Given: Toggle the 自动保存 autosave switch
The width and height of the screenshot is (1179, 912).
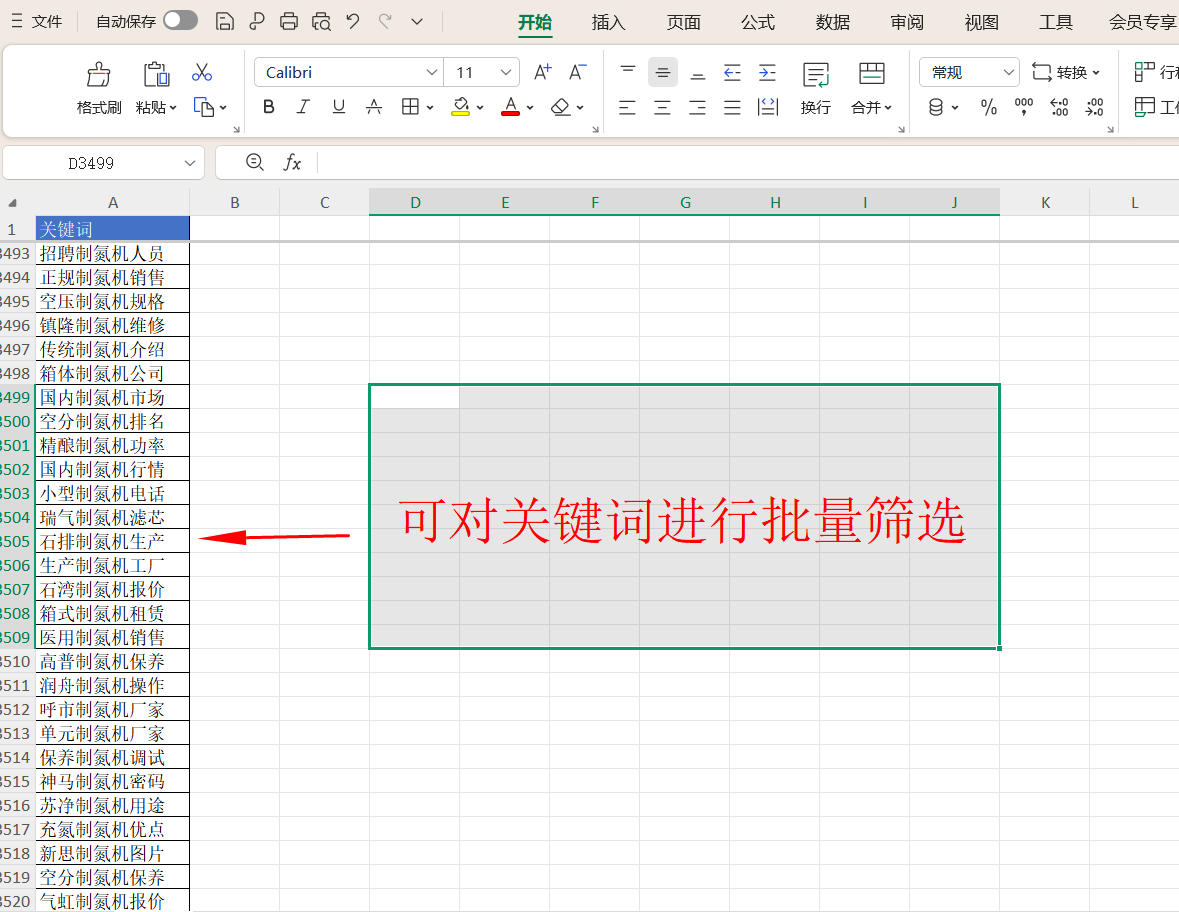Looking at the screenshot, I should coord(180,21).
